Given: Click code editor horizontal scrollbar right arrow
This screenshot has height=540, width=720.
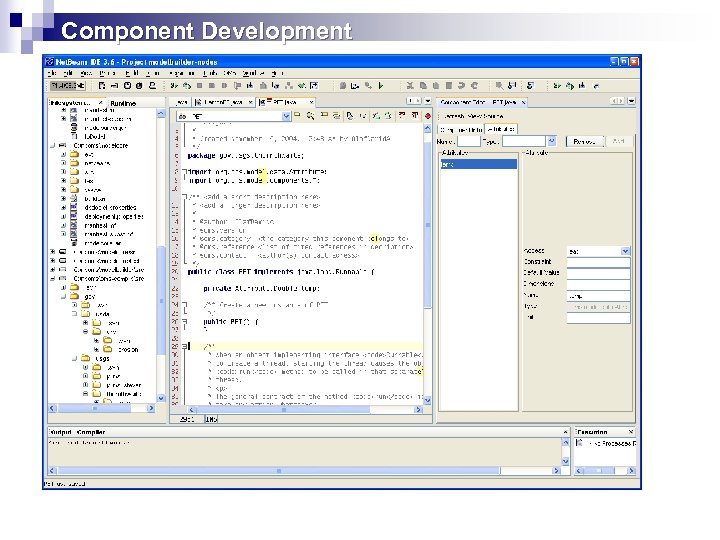Looking at the screenshot, I should click(418, 410).
